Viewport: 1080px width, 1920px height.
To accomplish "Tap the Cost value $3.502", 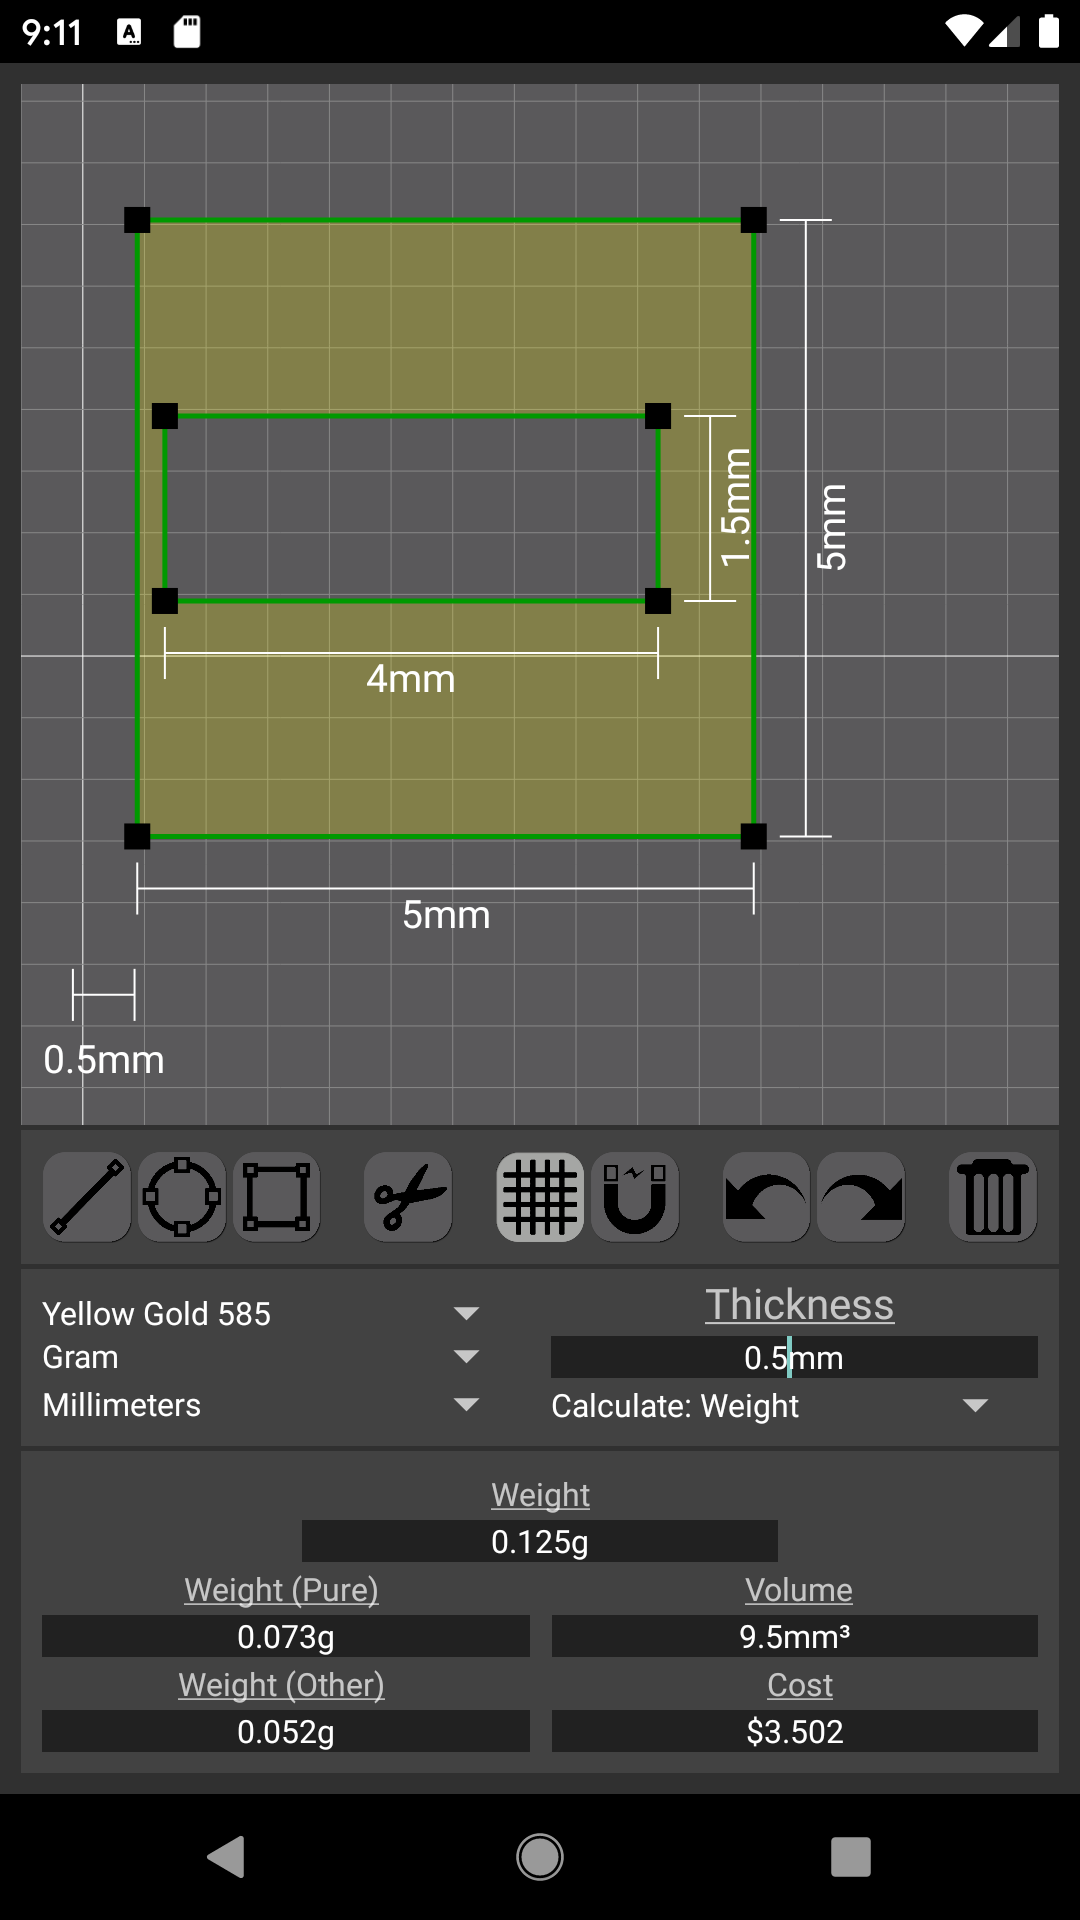I will click(795, 1731).
